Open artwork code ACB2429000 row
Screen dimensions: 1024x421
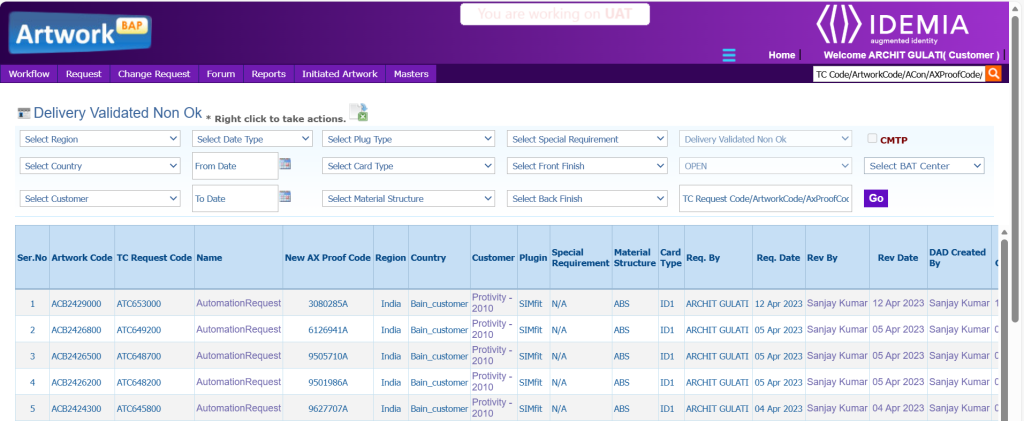(x=78, y=303)
